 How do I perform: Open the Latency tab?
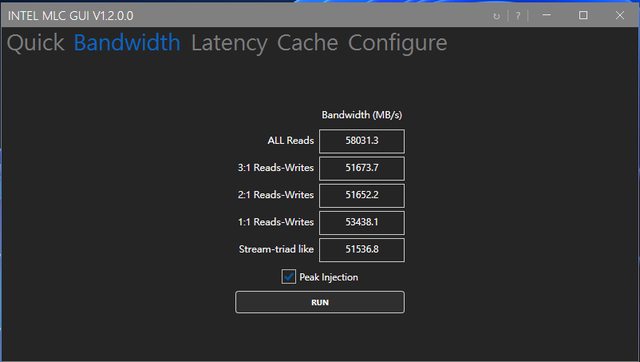[229, 43]
